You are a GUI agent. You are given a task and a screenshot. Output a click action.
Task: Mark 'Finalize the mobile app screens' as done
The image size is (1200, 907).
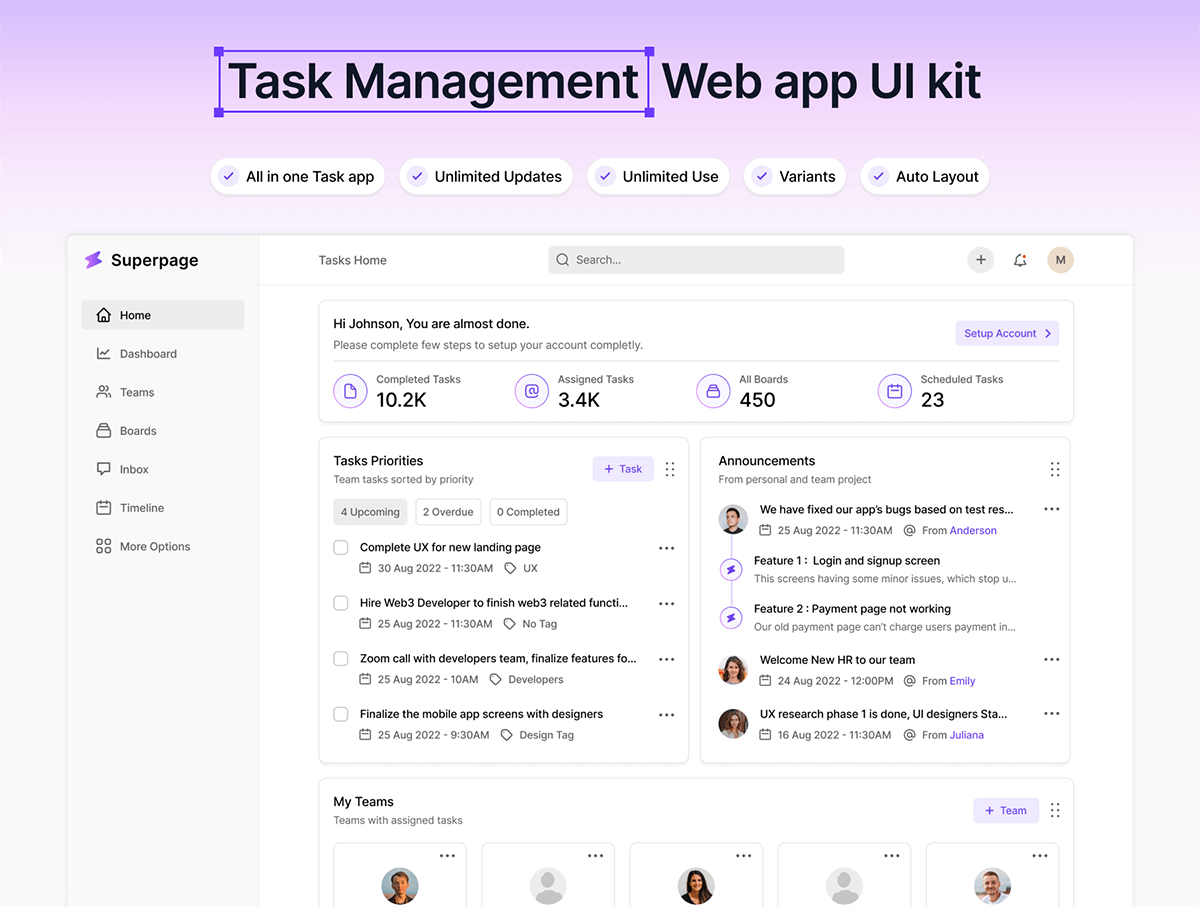point(341,714)
